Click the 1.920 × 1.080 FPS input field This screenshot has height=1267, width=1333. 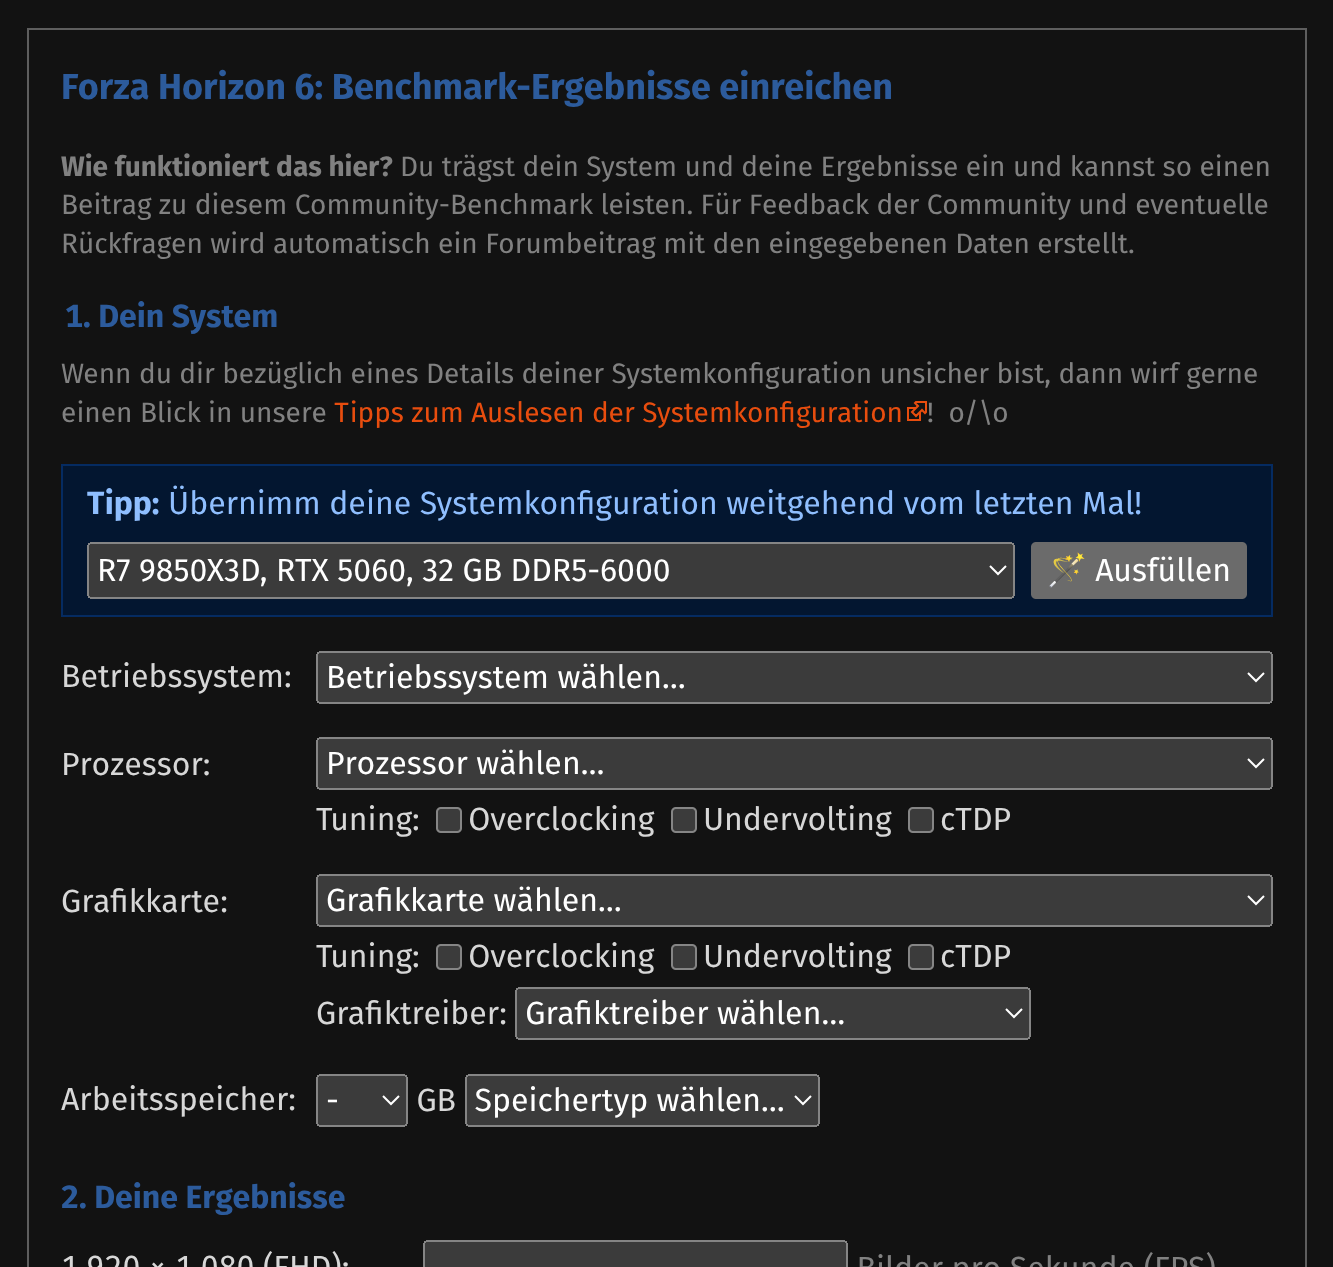click(x=635, y=1254)
